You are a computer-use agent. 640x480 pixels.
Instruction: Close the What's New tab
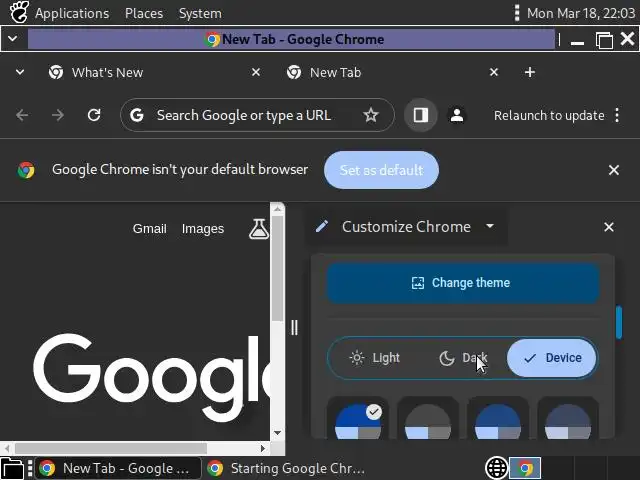[256, 72]
